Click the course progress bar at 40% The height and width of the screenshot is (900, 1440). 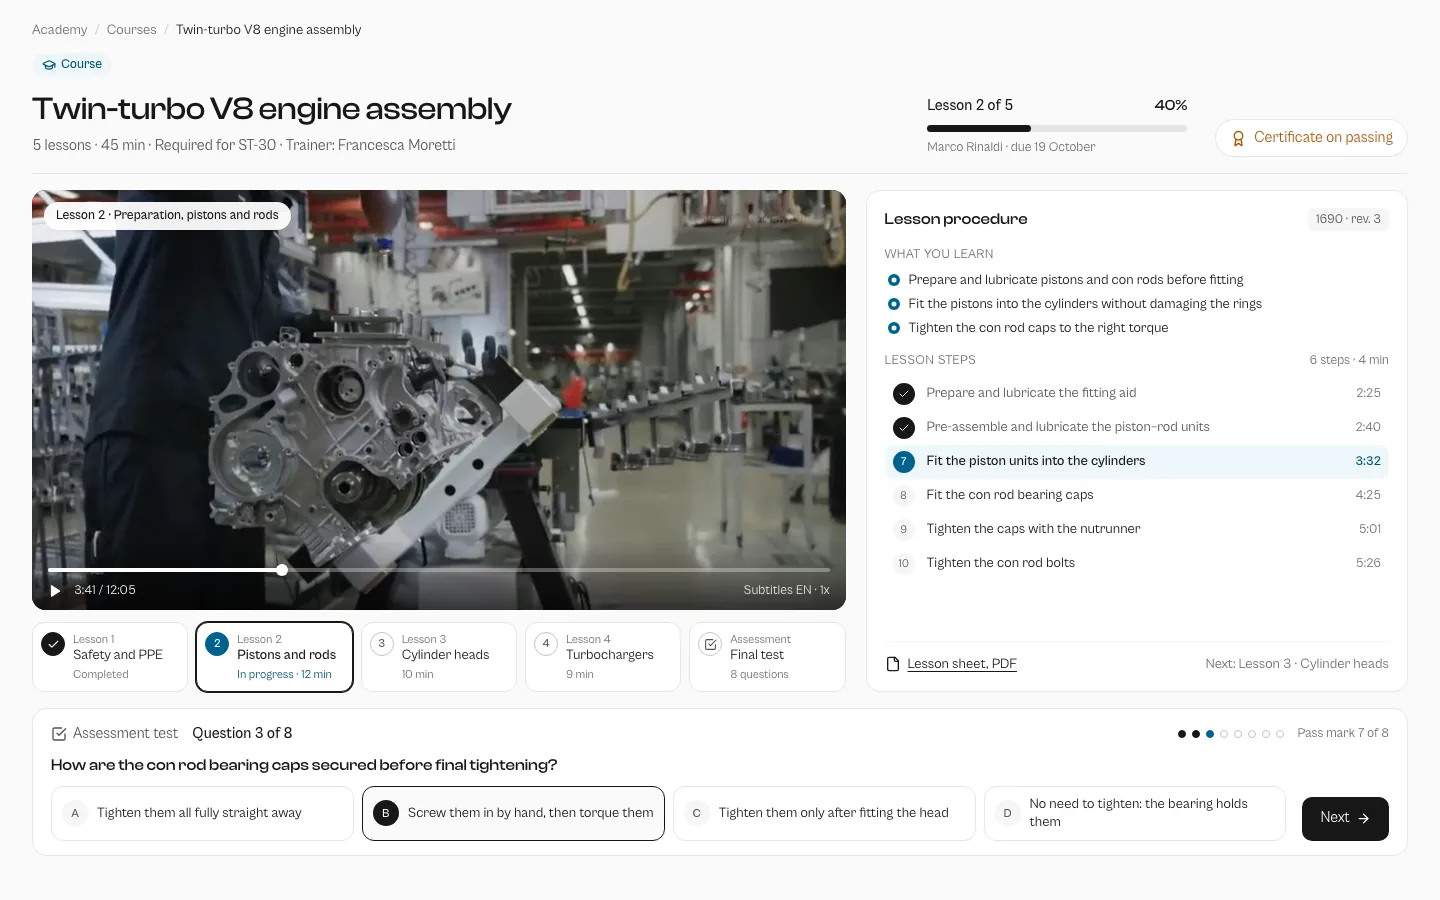click(1057, 128)
